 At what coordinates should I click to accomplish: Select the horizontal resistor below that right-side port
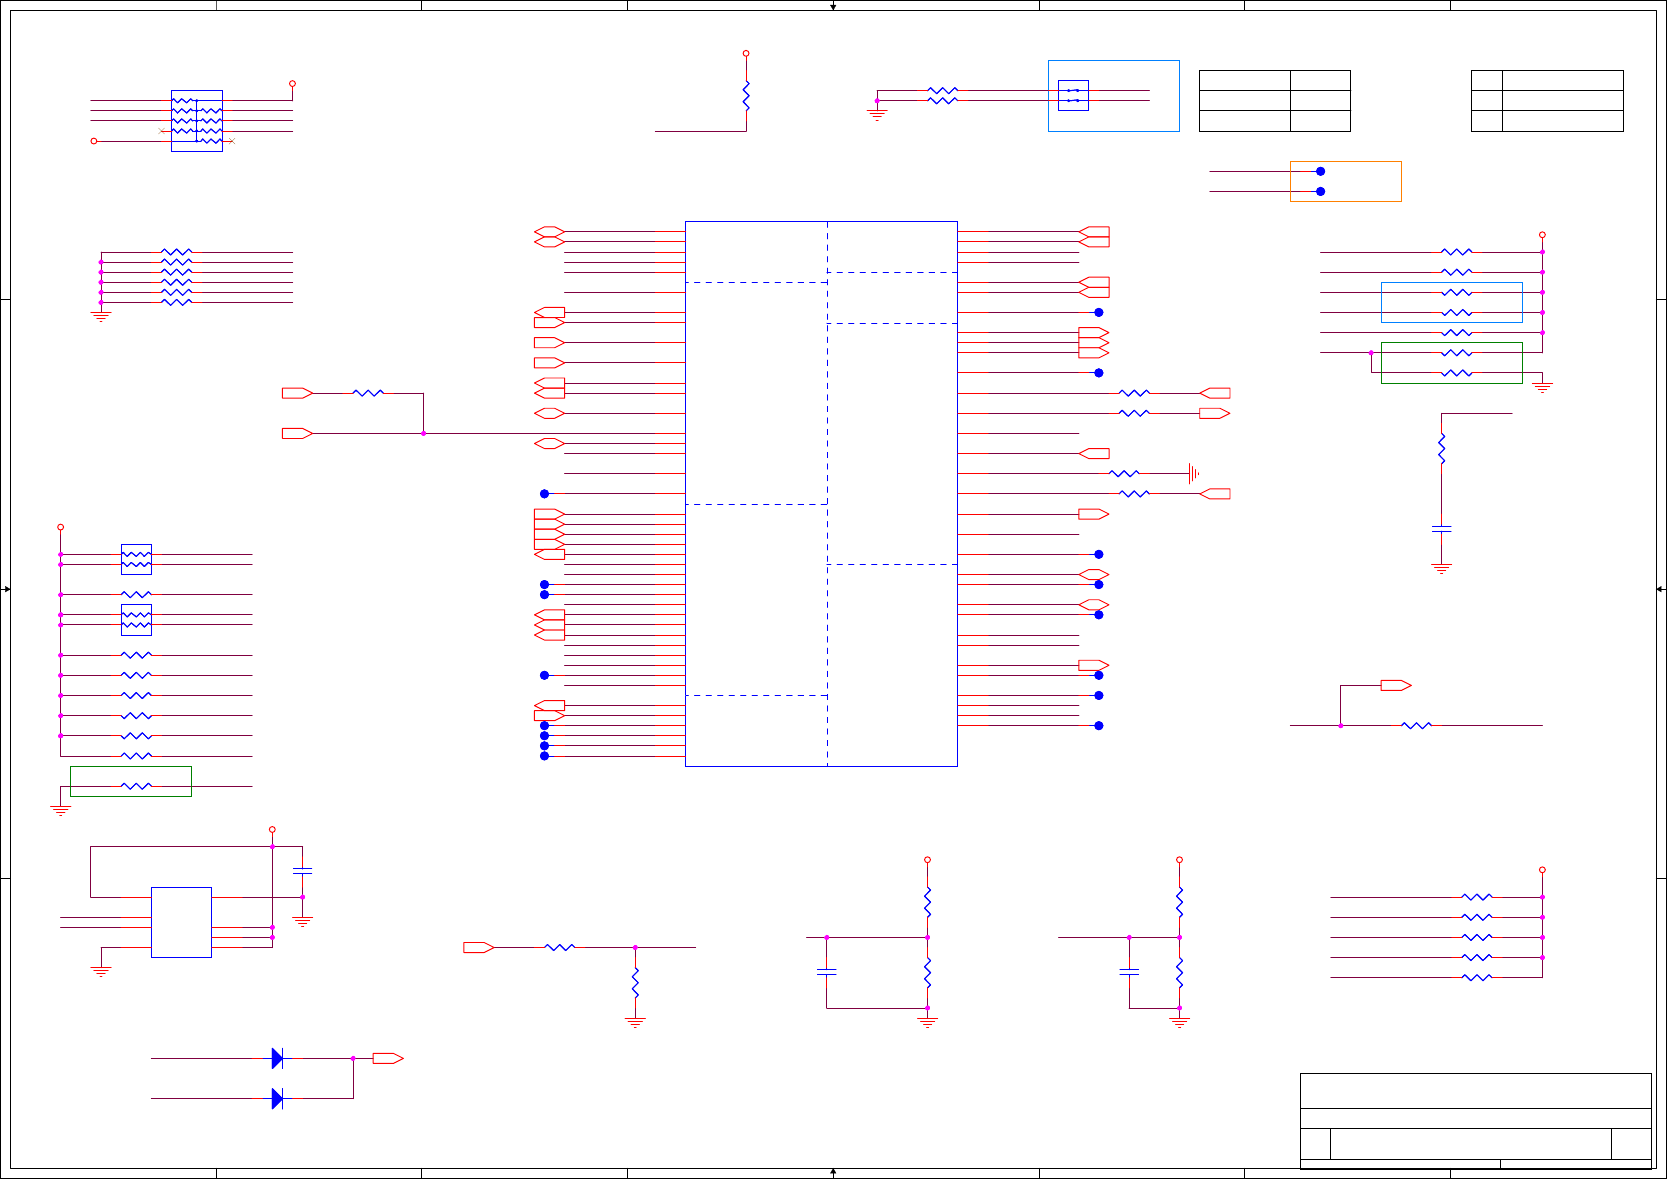1416,725
